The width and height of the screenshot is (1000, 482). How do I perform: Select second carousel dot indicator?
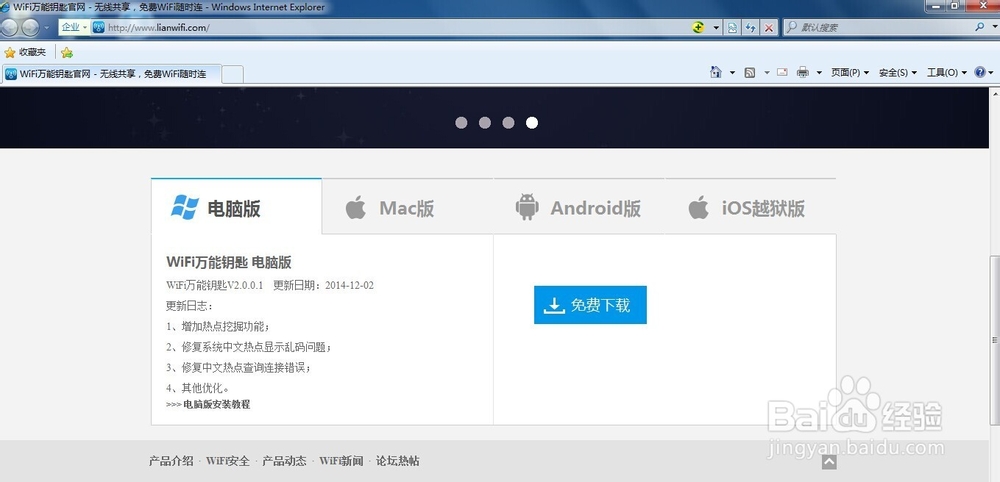click(x=485, y=122)
